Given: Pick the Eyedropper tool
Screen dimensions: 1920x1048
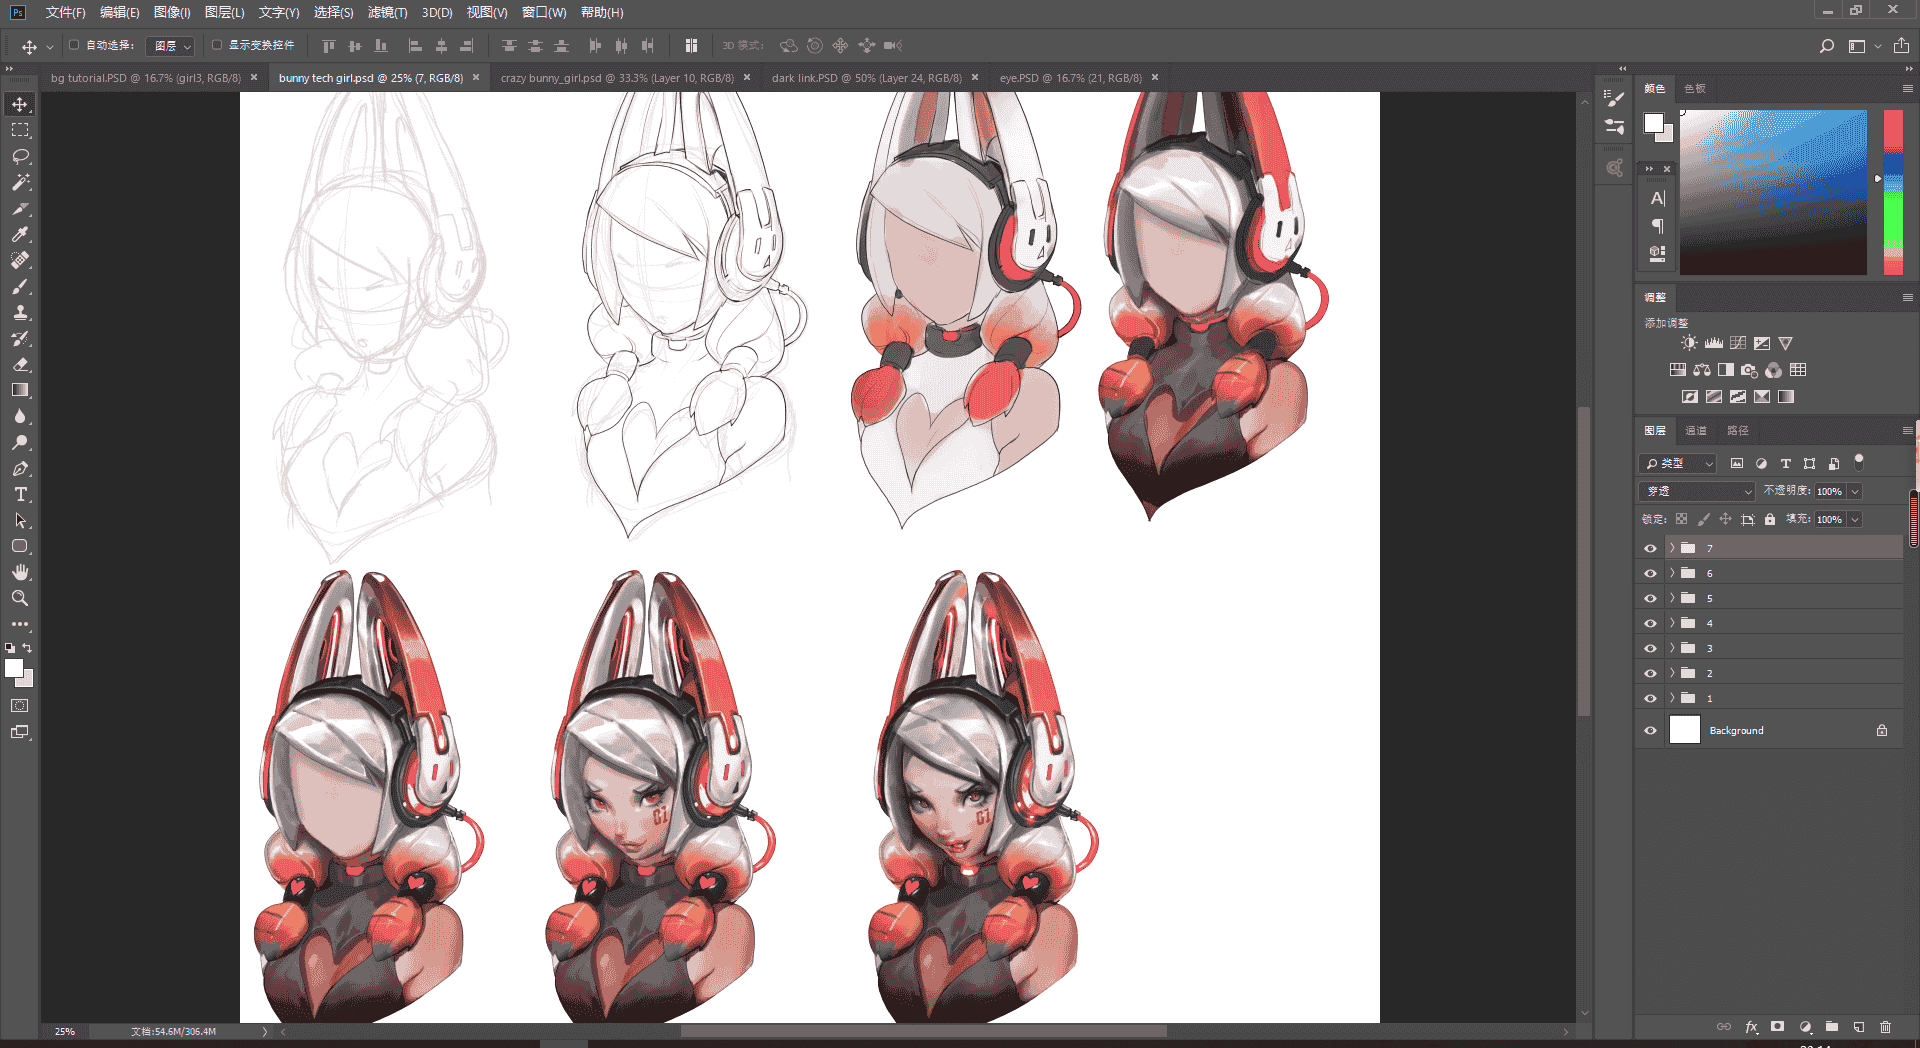Looking at the screenshot, I should coord(20,234).
